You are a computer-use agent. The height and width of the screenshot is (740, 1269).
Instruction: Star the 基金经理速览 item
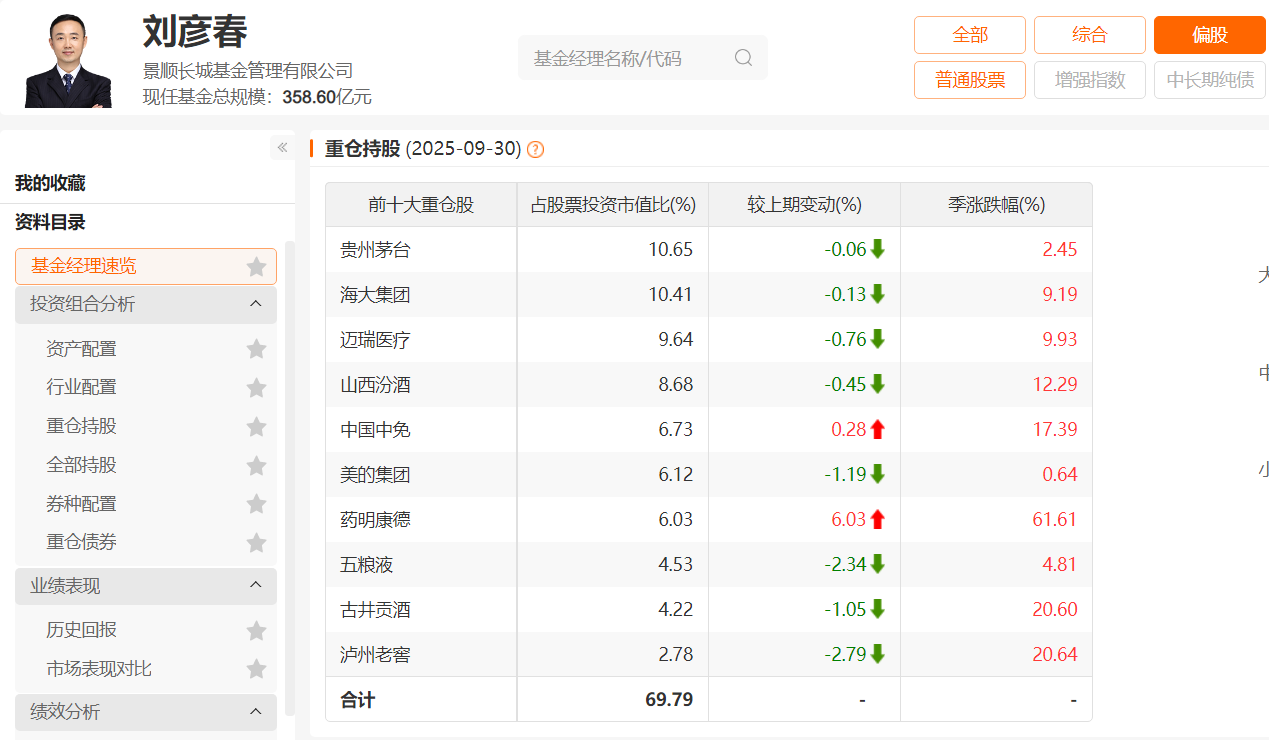pyautogui.click(x=256, y=267)
